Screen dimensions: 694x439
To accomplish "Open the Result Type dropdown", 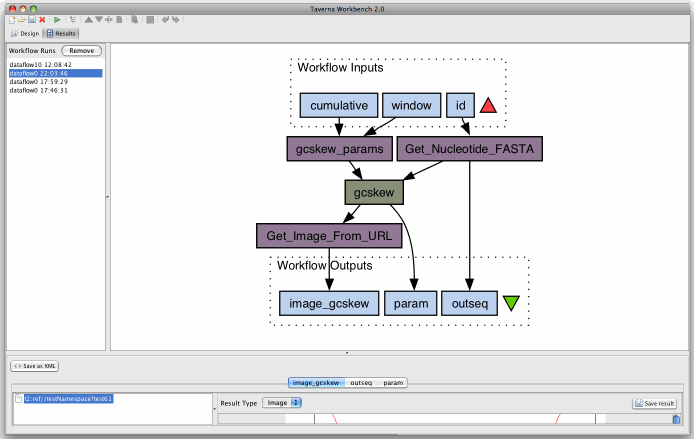I will [282, 403].
